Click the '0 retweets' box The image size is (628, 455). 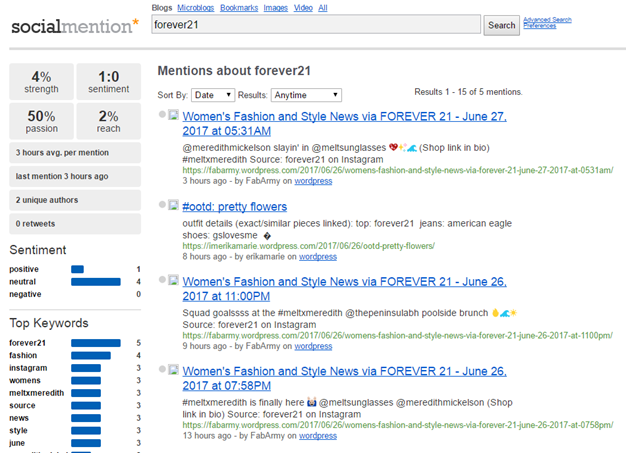point(75,223)
